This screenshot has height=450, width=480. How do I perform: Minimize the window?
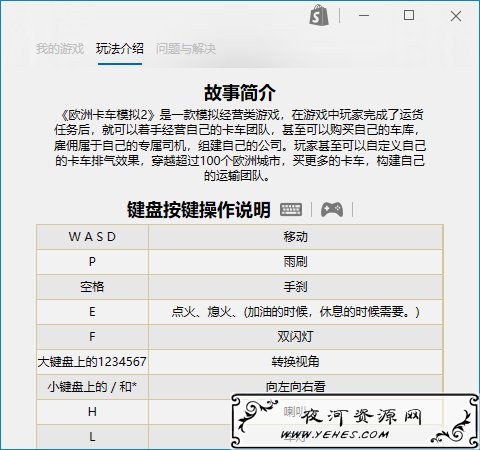(364, 15)
